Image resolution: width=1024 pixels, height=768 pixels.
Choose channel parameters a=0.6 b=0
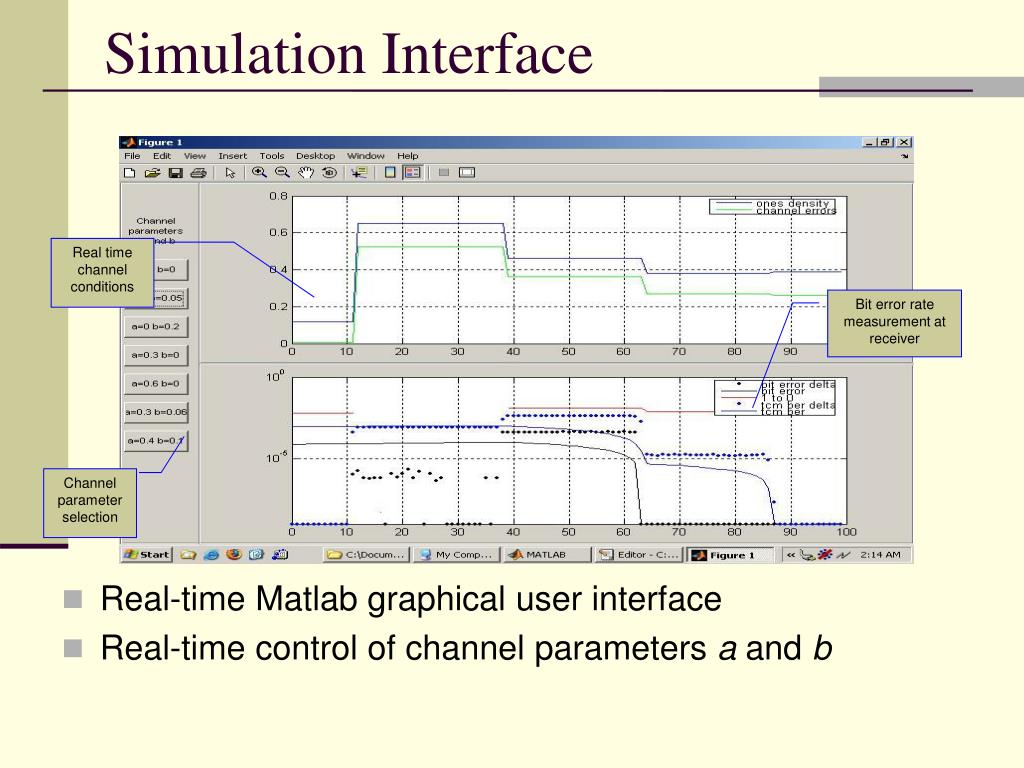coord(156,383)
